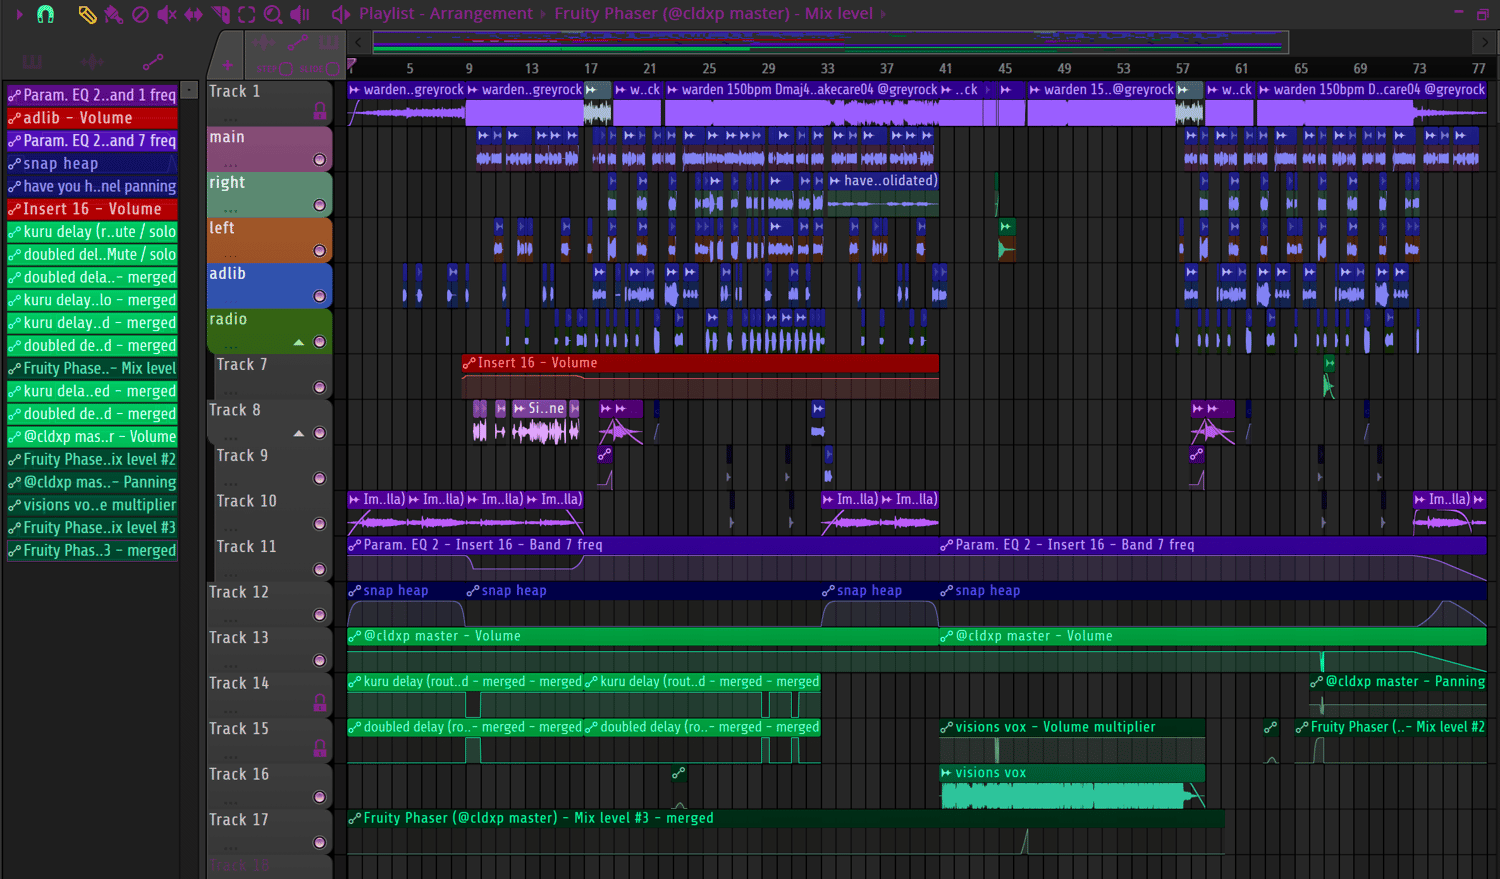The height and width of the screenshot is (879, 1500).
Task: Select the Track 16 header
Action: tap(269, 785)
